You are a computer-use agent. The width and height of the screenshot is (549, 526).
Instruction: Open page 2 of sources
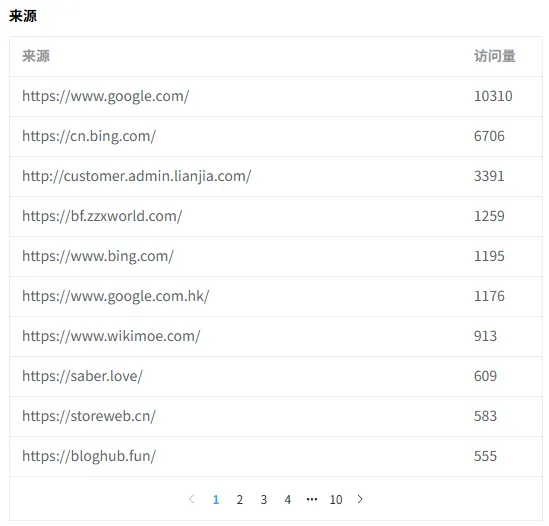point(239,499)
